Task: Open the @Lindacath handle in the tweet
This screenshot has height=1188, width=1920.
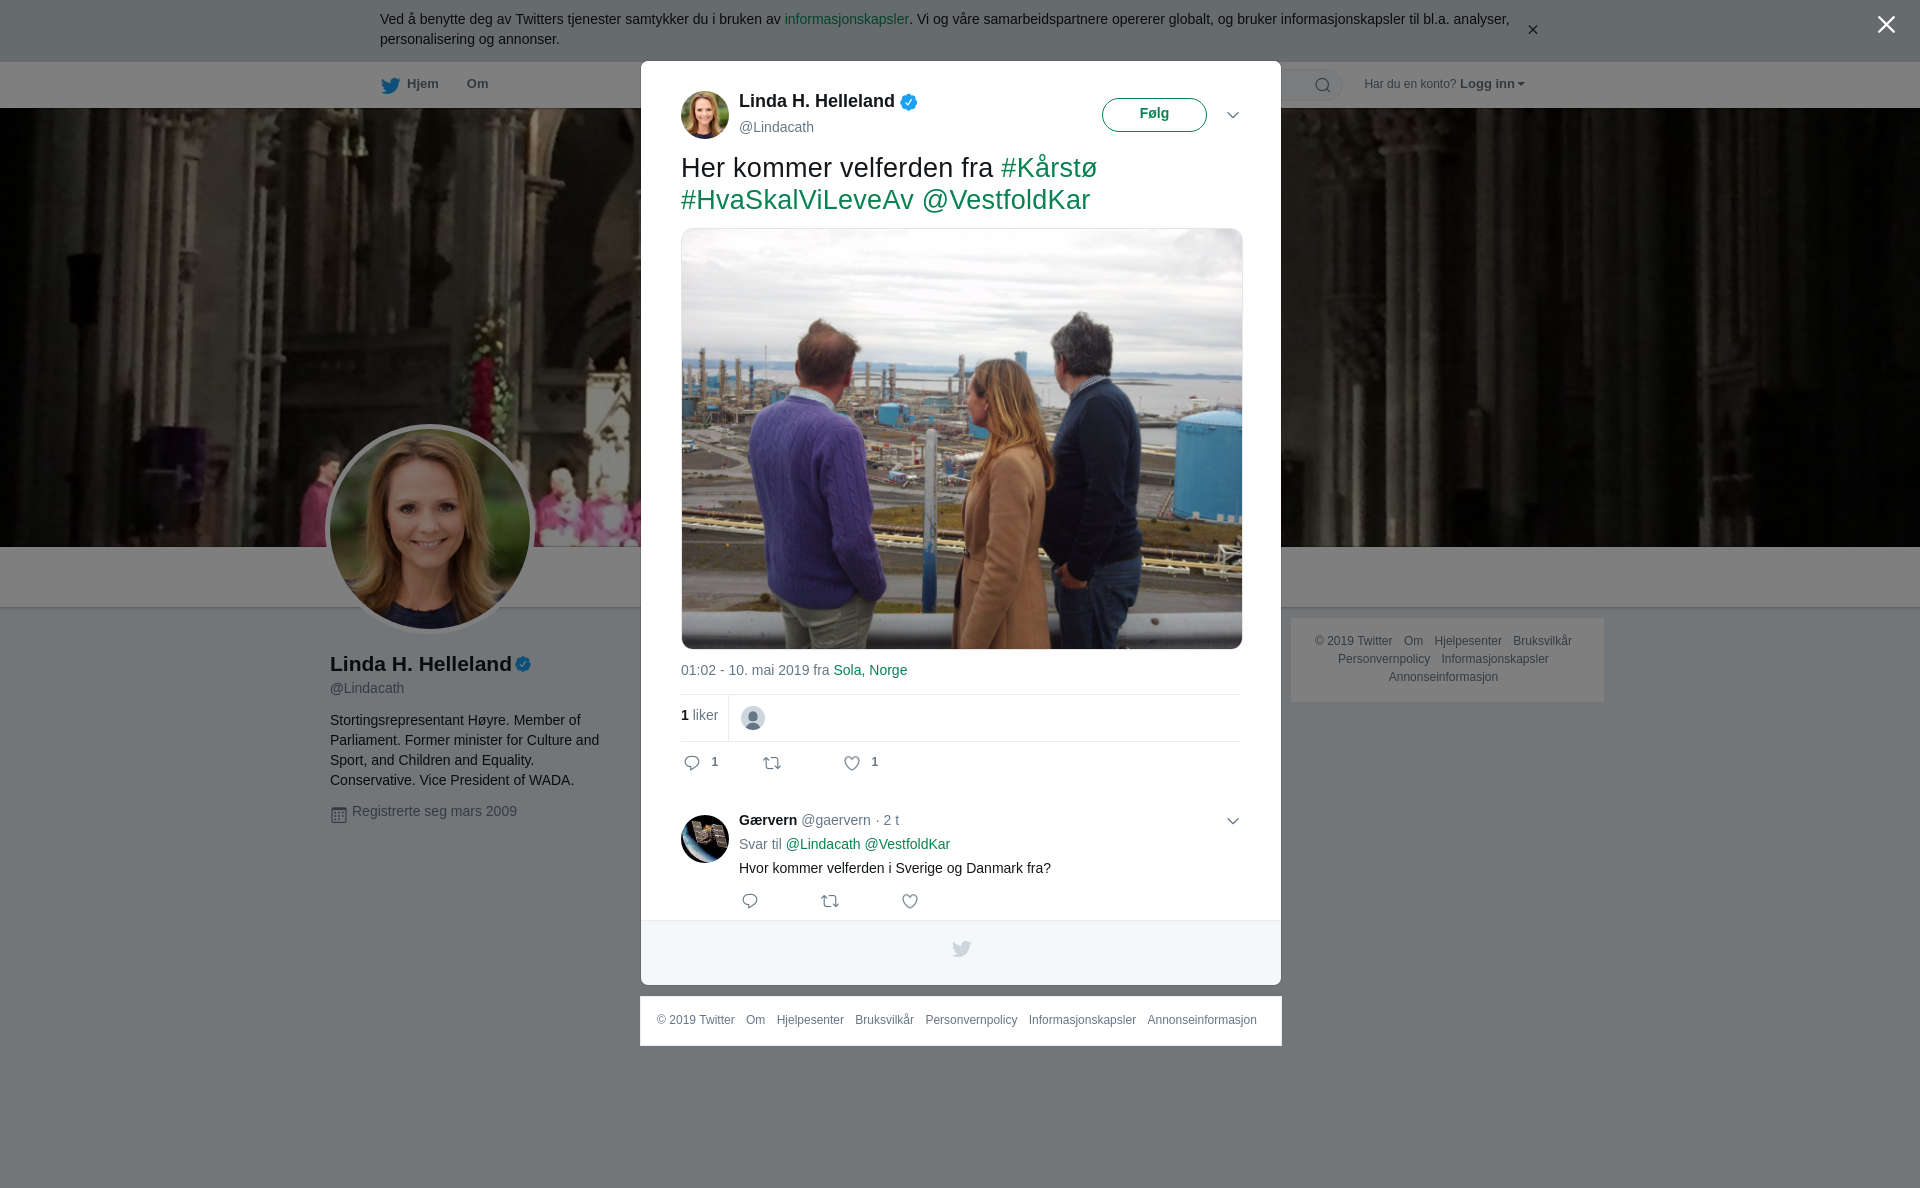Action: pos(776,127)
